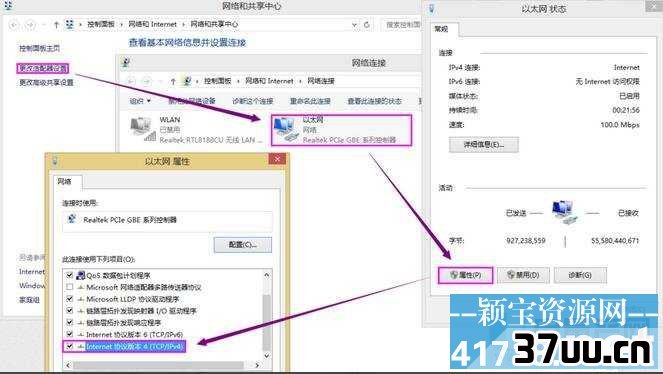Go back in 网络连接 window
The height and width of the screenshot is (374, 663).
132,81
